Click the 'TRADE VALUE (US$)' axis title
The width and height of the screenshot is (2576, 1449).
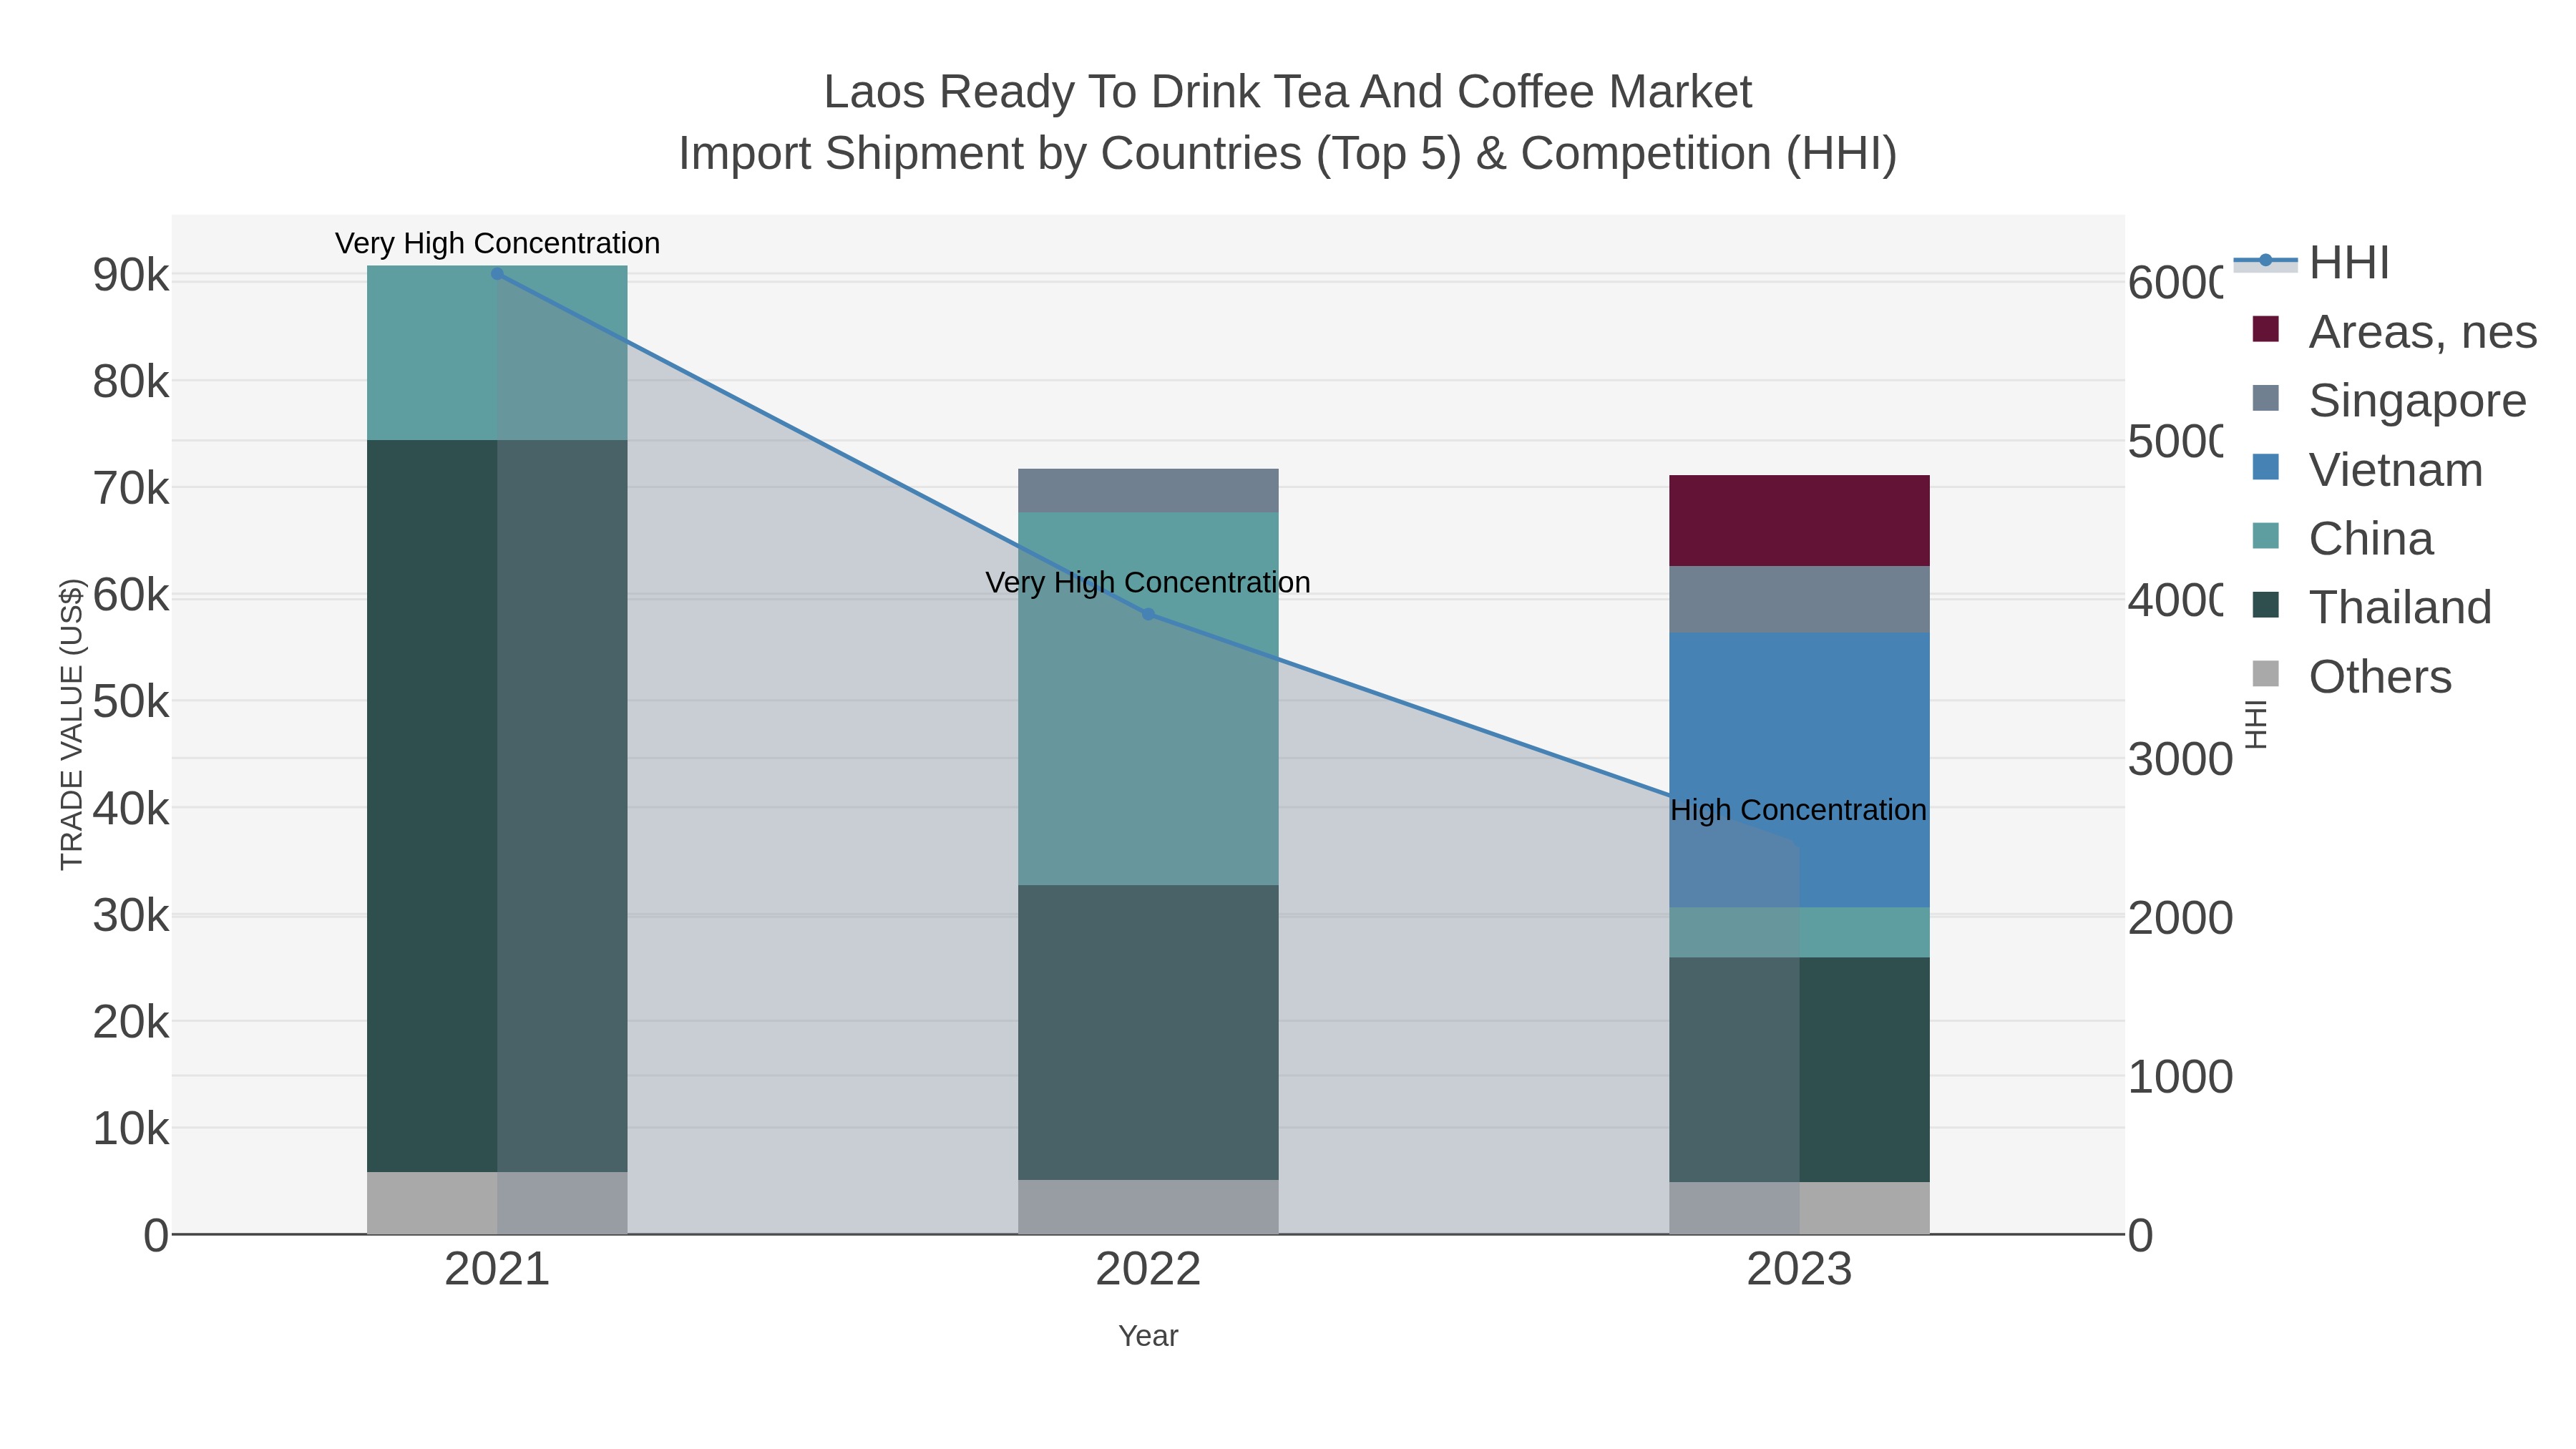tap(72, 724)
